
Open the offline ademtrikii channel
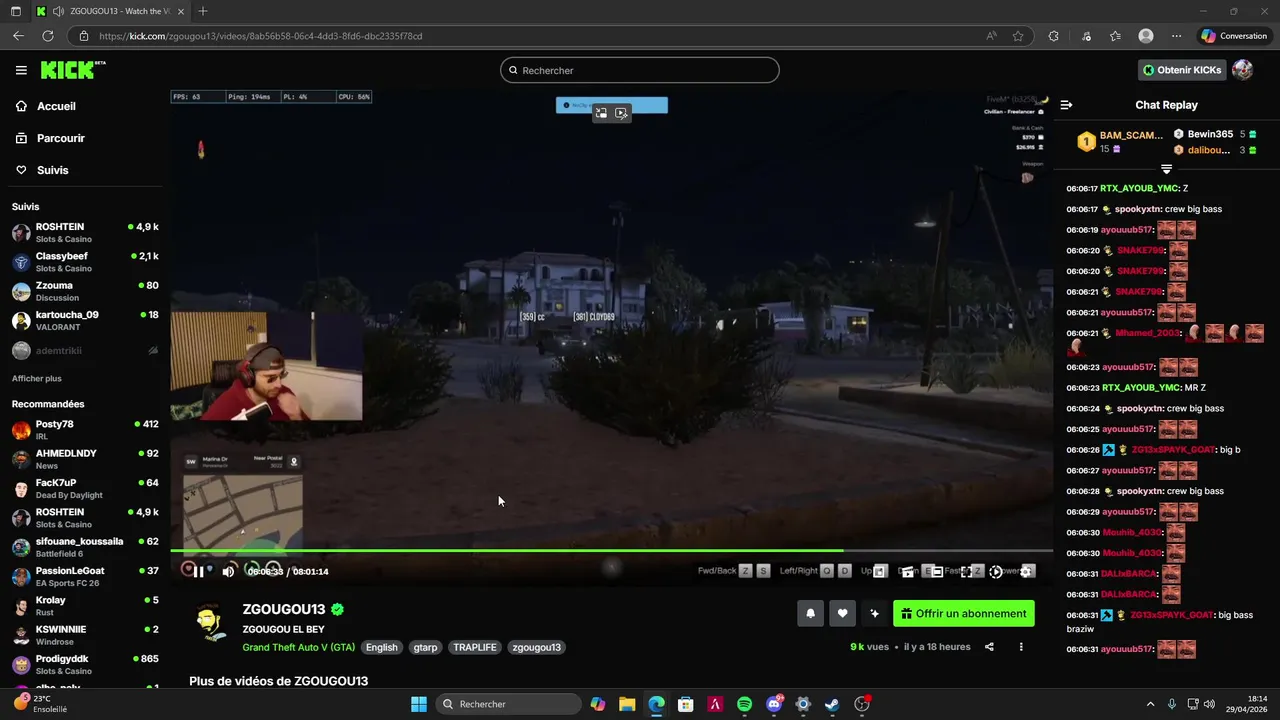coord(85,351)
